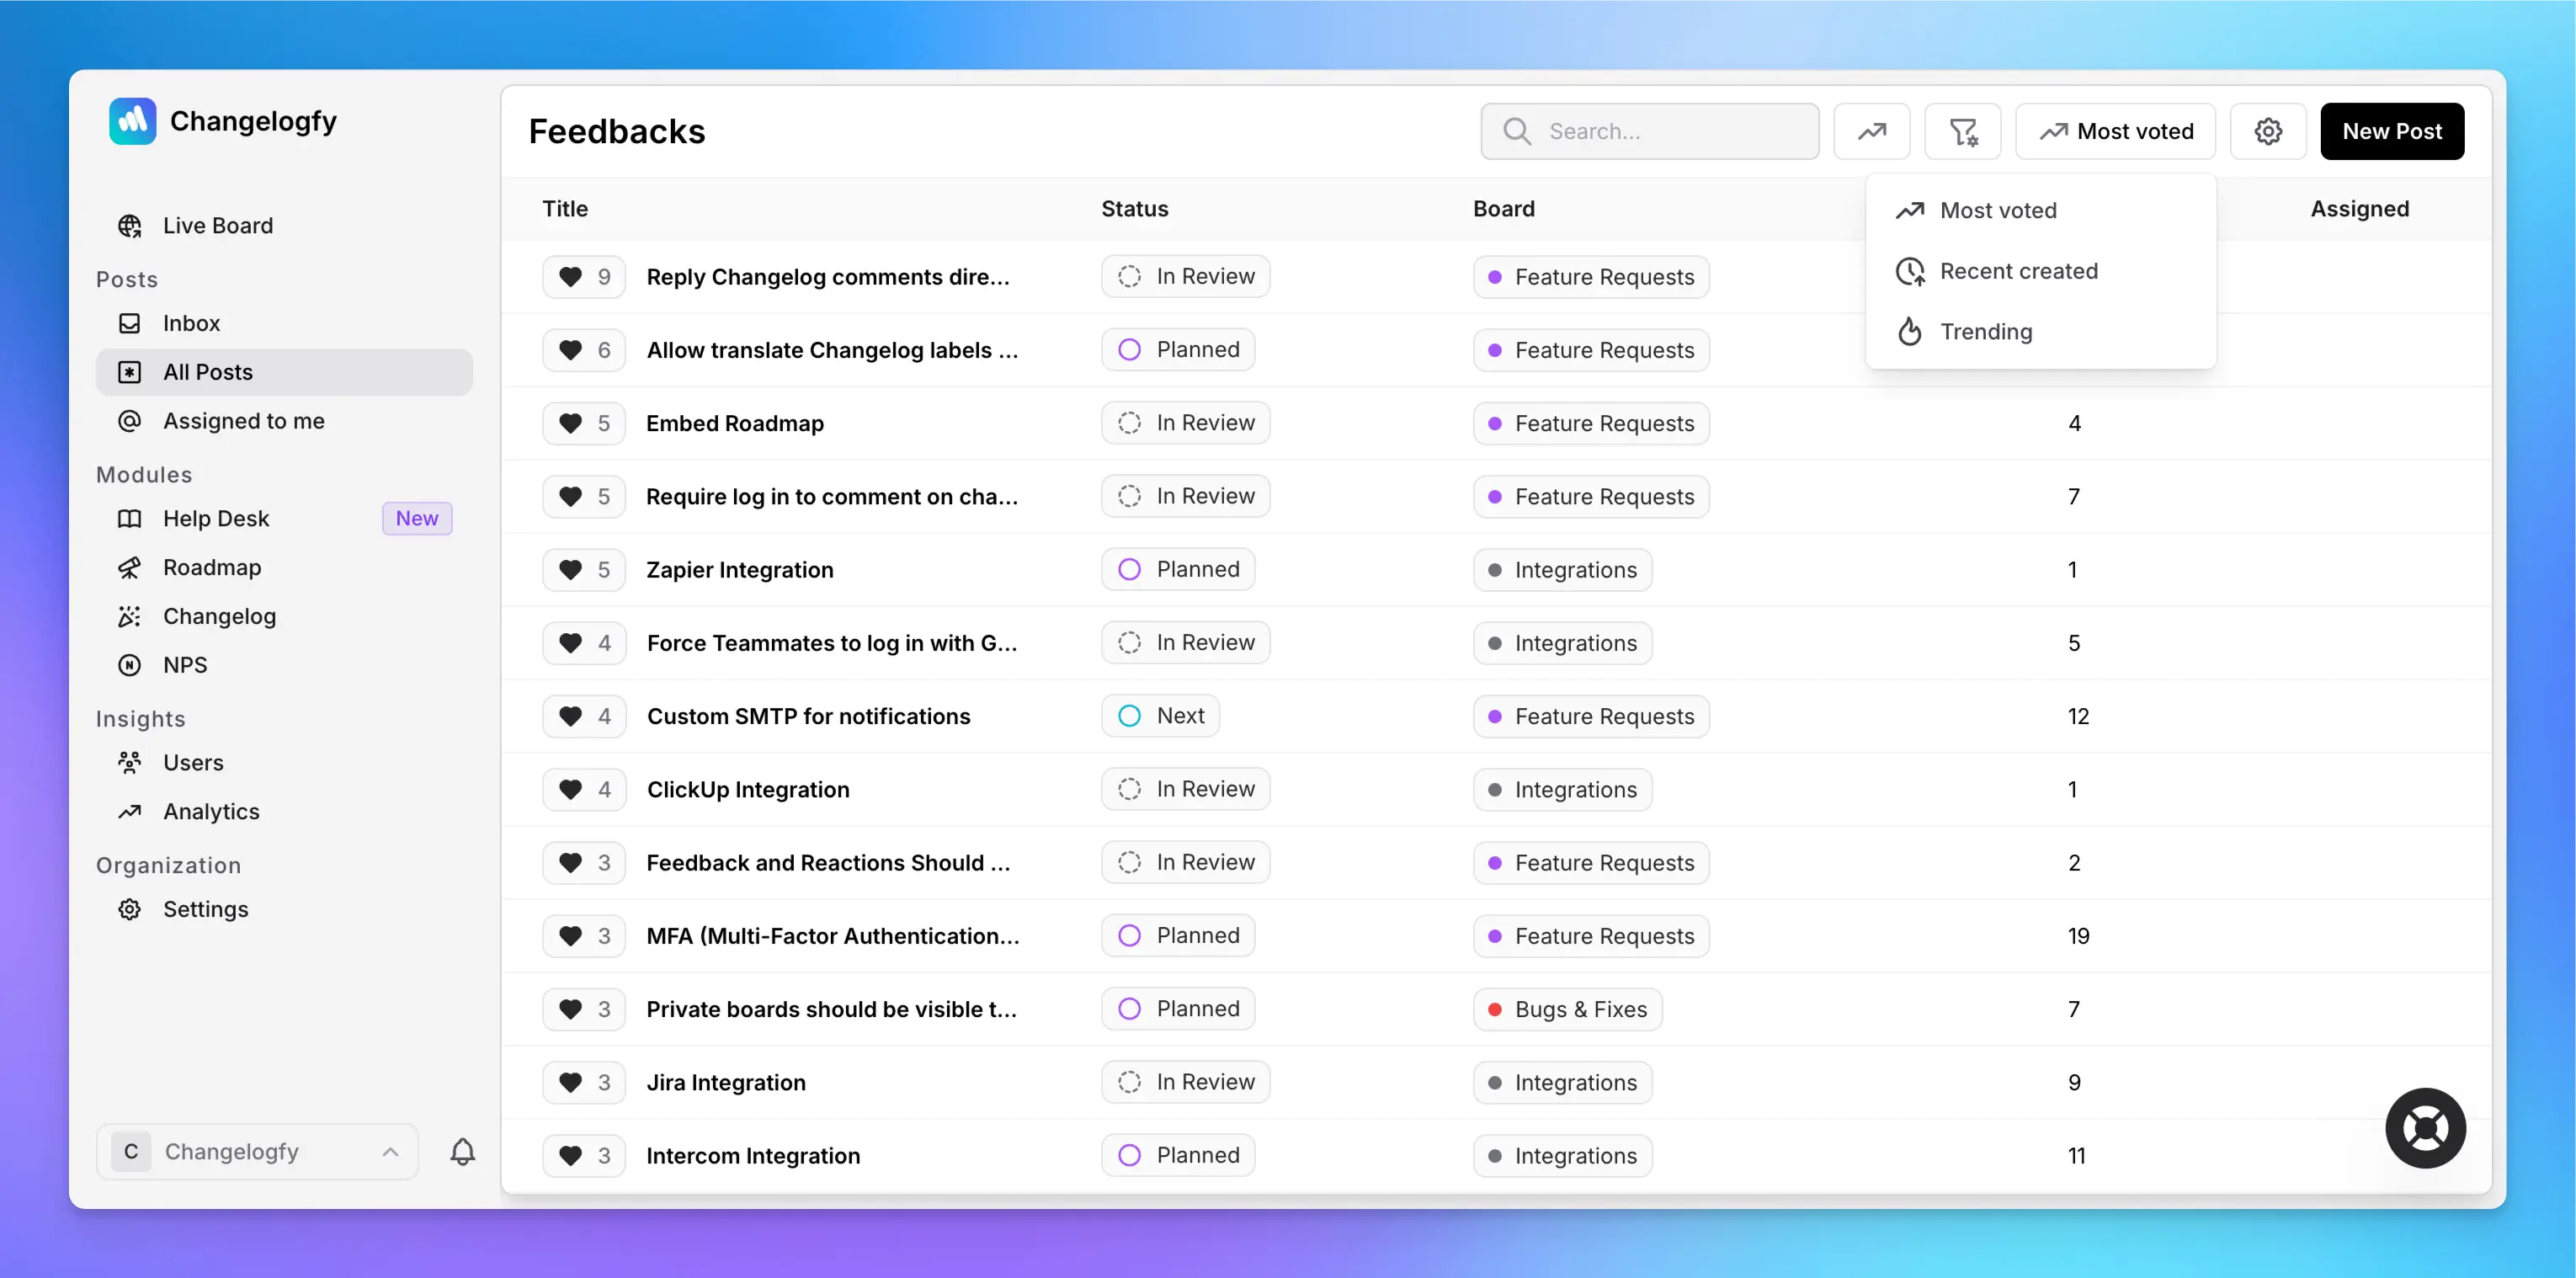Access NPS module icon

130,663
